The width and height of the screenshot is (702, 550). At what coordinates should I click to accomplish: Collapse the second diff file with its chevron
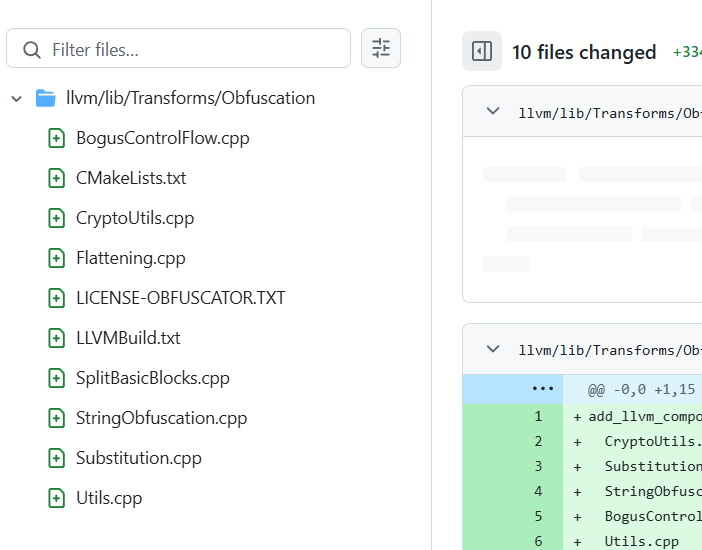click(x=493, y=349)
